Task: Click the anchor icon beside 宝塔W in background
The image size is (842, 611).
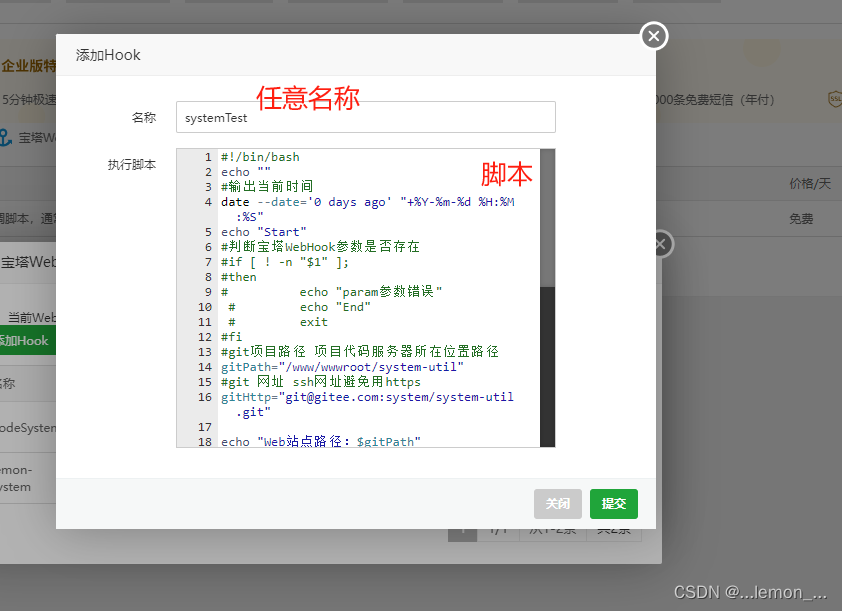Action: click(5, 137)
